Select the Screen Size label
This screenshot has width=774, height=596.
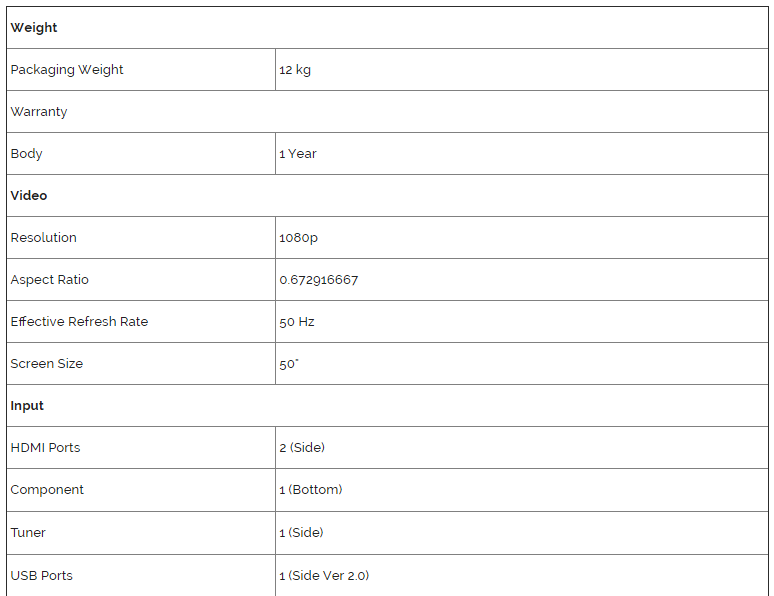pyautogui.click(x=47, y=364)
